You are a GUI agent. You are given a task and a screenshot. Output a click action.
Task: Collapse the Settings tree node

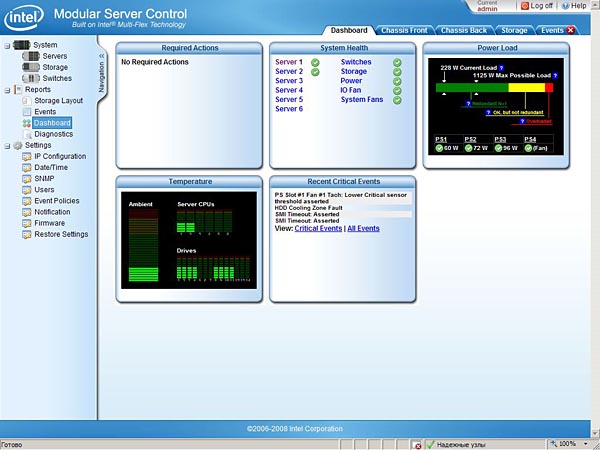point(7,145)
